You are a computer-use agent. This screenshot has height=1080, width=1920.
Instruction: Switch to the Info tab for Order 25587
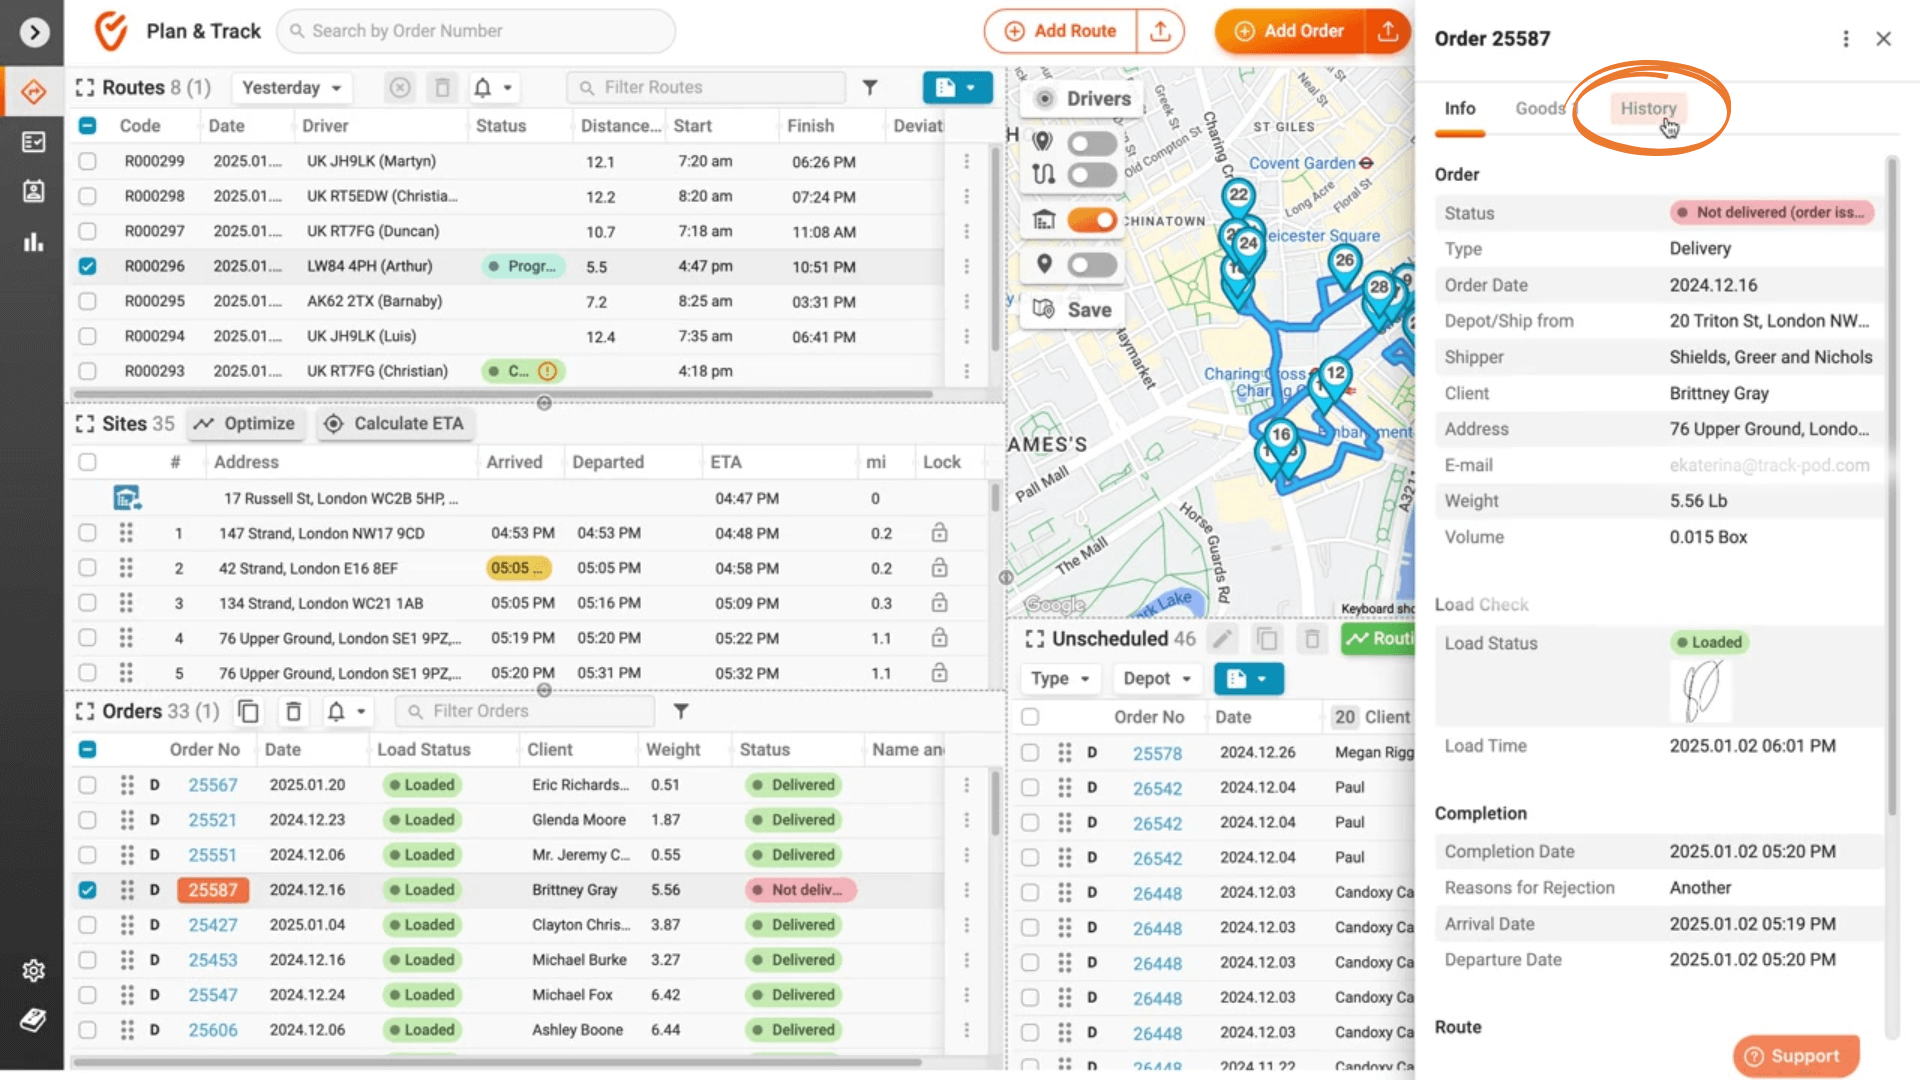click(1460, 108)
